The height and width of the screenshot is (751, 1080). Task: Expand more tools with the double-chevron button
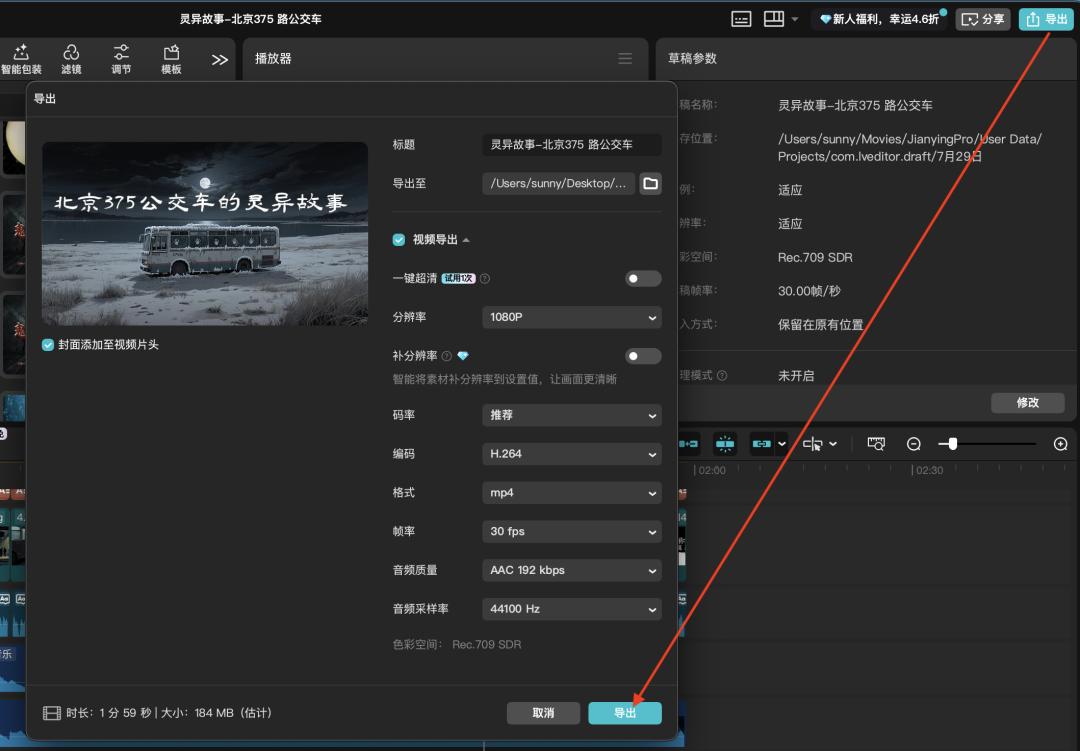tap(220, 58)
